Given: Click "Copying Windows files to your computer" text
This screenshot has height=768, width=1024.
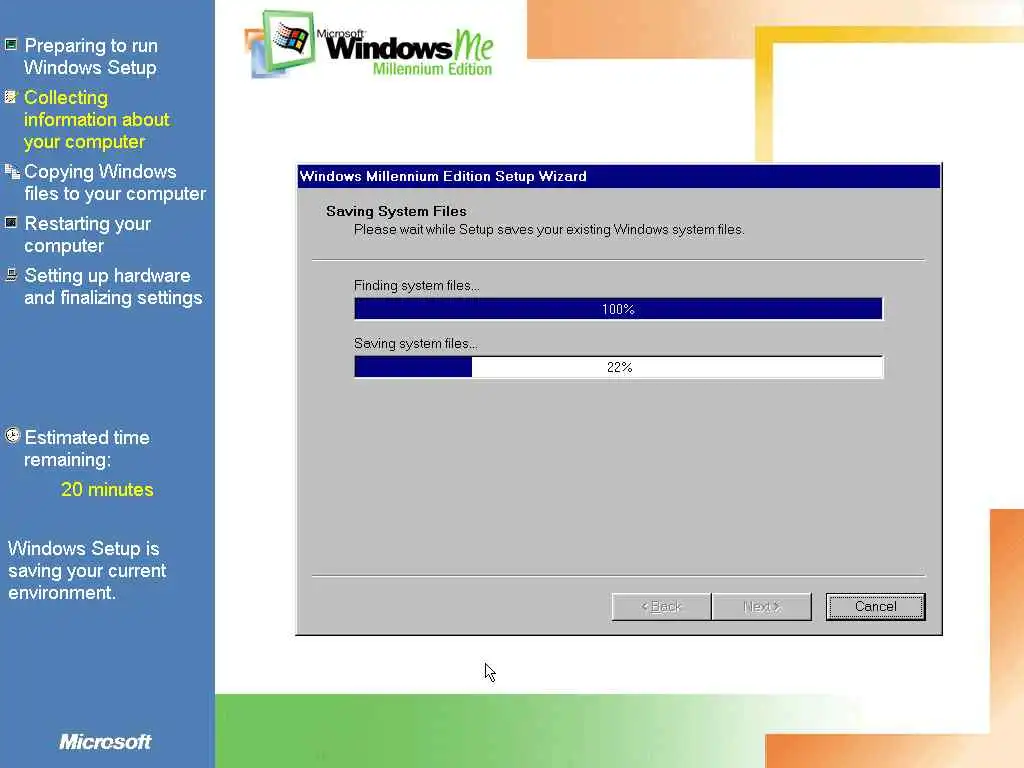Looking at the screenshot, I should coord(115,183).
